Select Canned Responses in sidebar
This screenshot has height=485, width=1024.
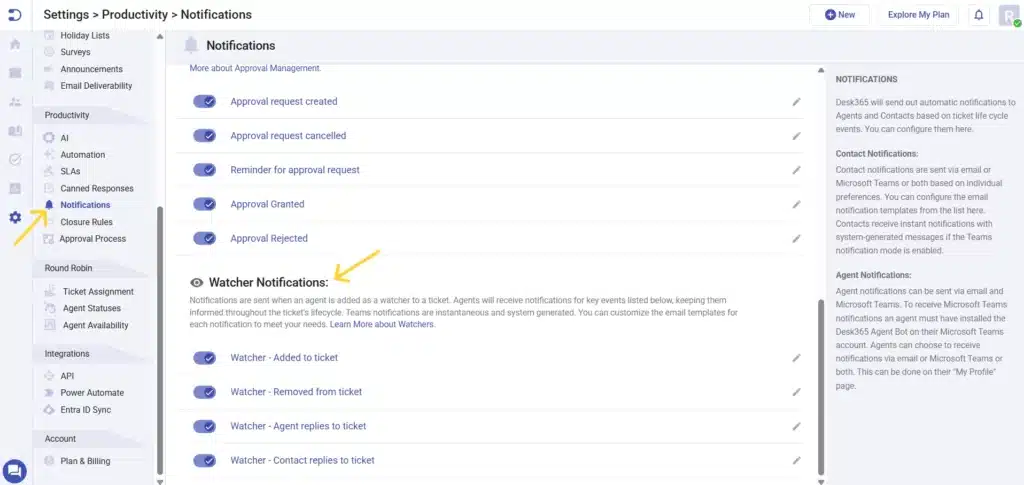pos(96,188)
